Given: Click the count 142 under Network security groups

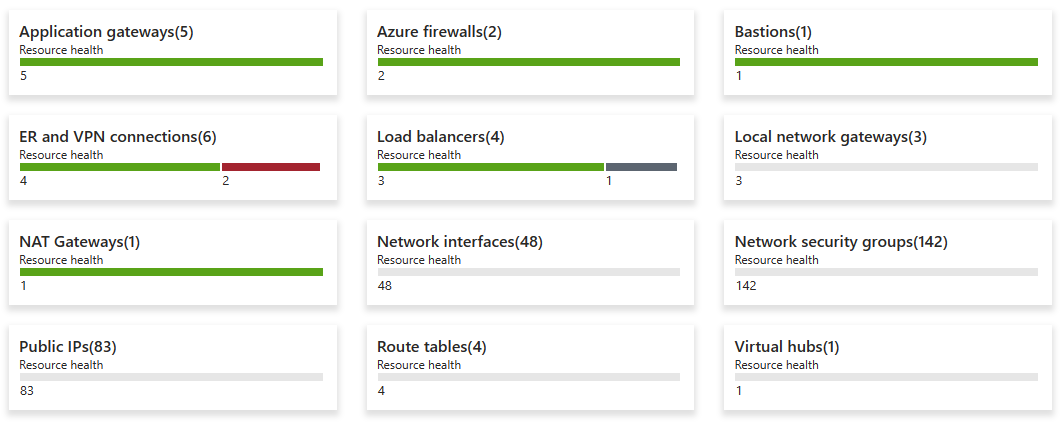Looking at the screenshot, I should point(746,286).
